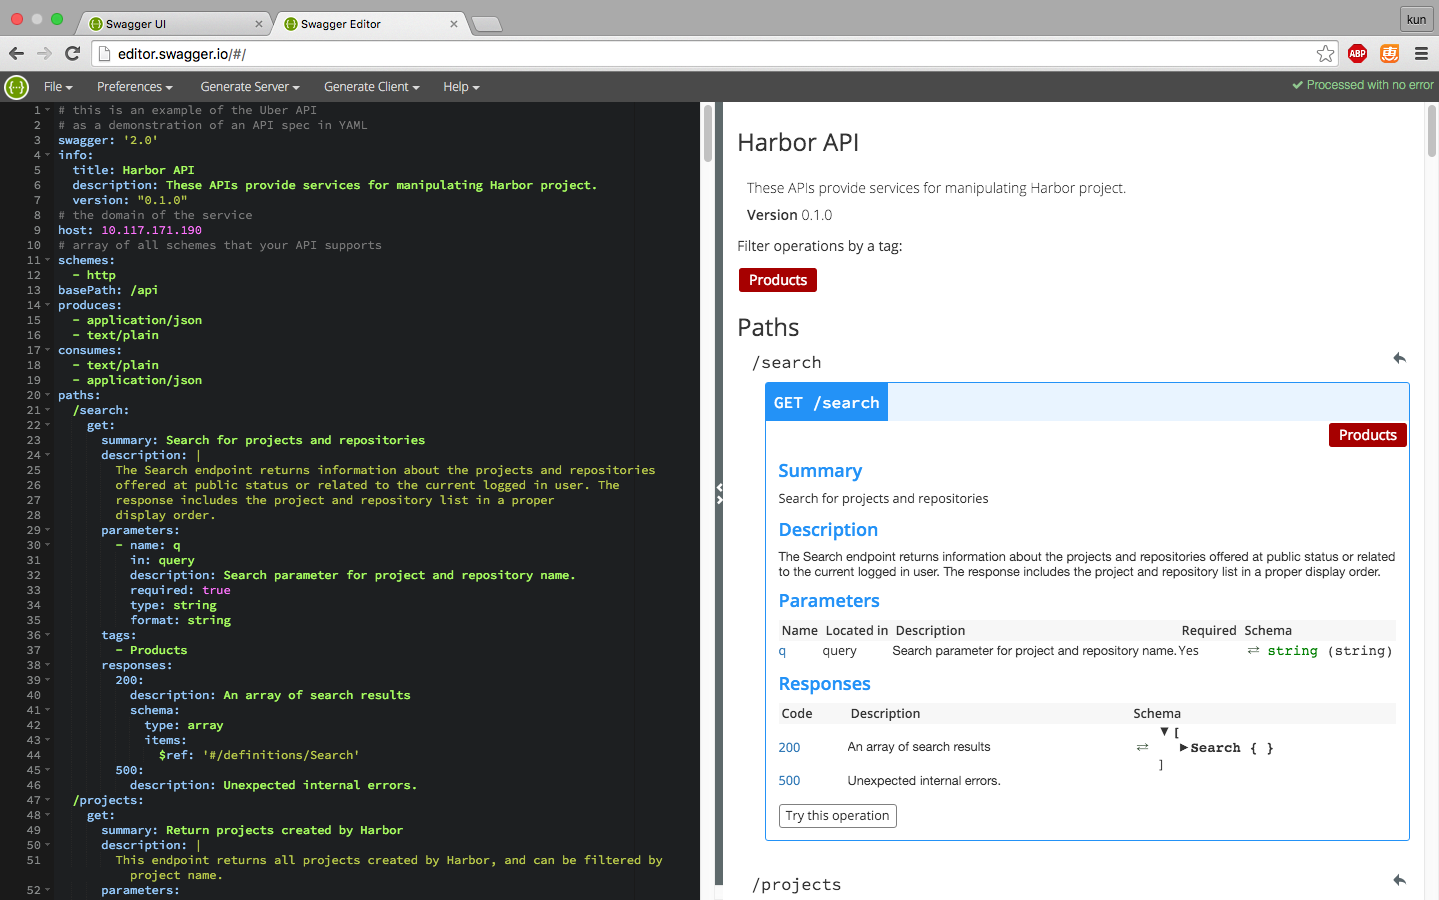Click the /search path heading

[787, 362]
